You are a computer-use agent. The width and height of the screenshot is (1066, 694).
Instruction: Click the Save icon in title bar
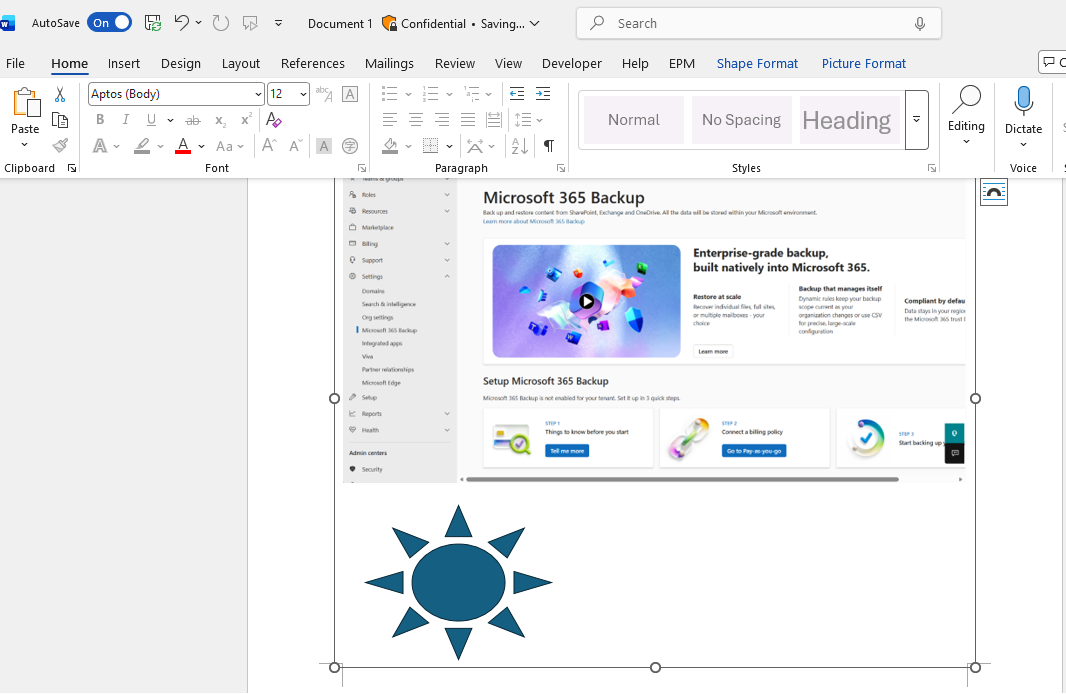153,23
